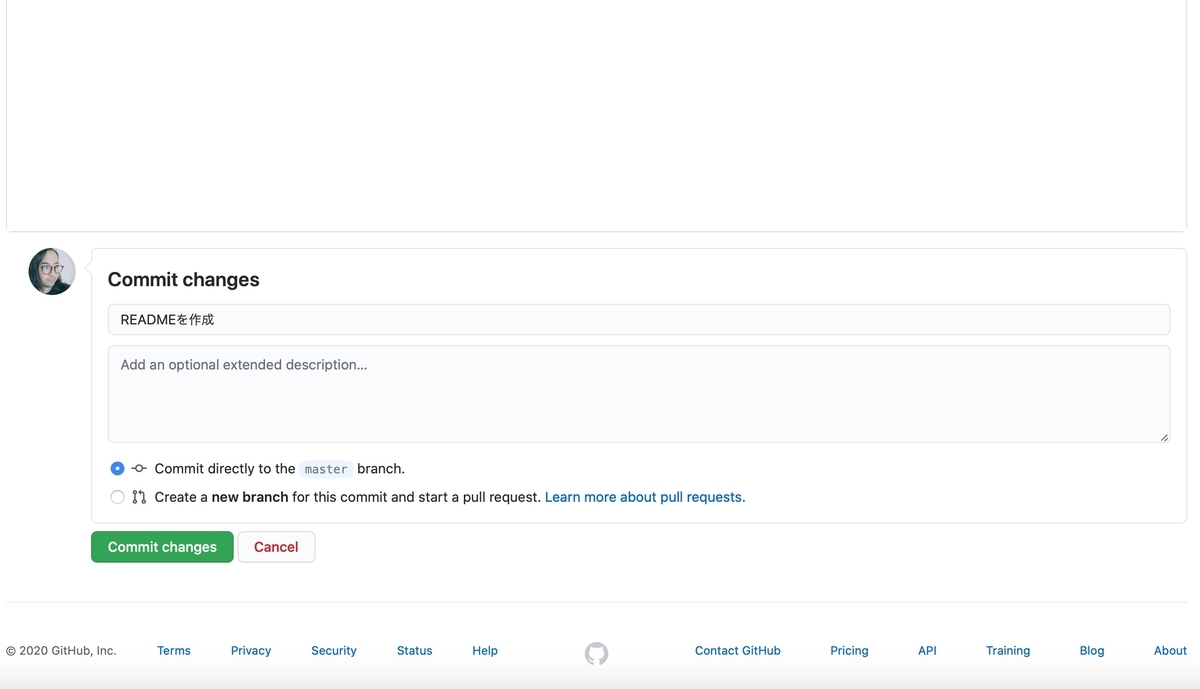
Task: Click the GitHub Octocat logo in footer
Action: (596, 654)
